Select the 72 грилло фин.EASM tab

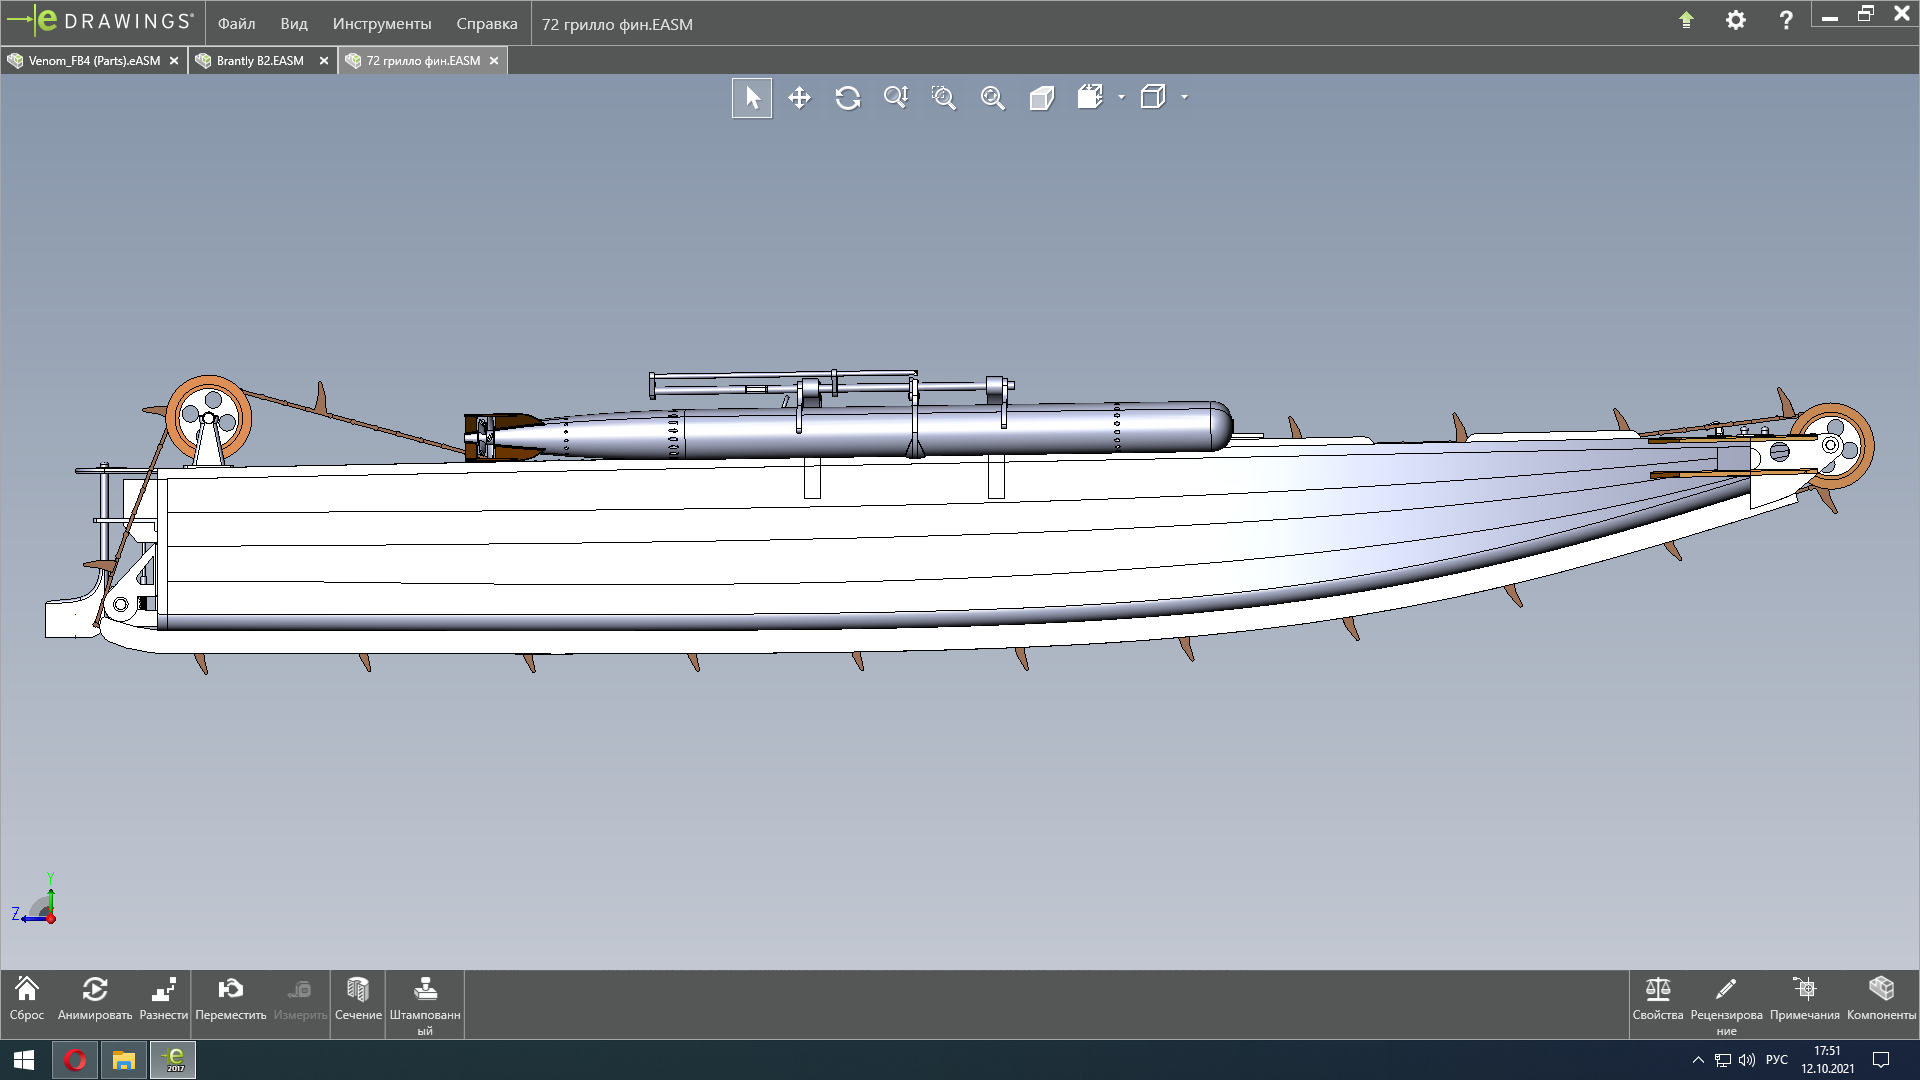pyautogui.click(x=423, y=61)
